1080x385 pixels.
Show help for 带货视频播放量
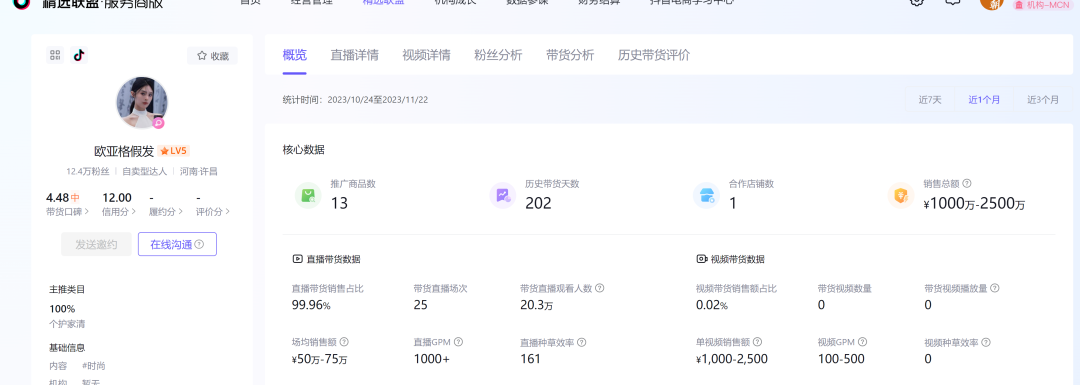coord(995,289)
